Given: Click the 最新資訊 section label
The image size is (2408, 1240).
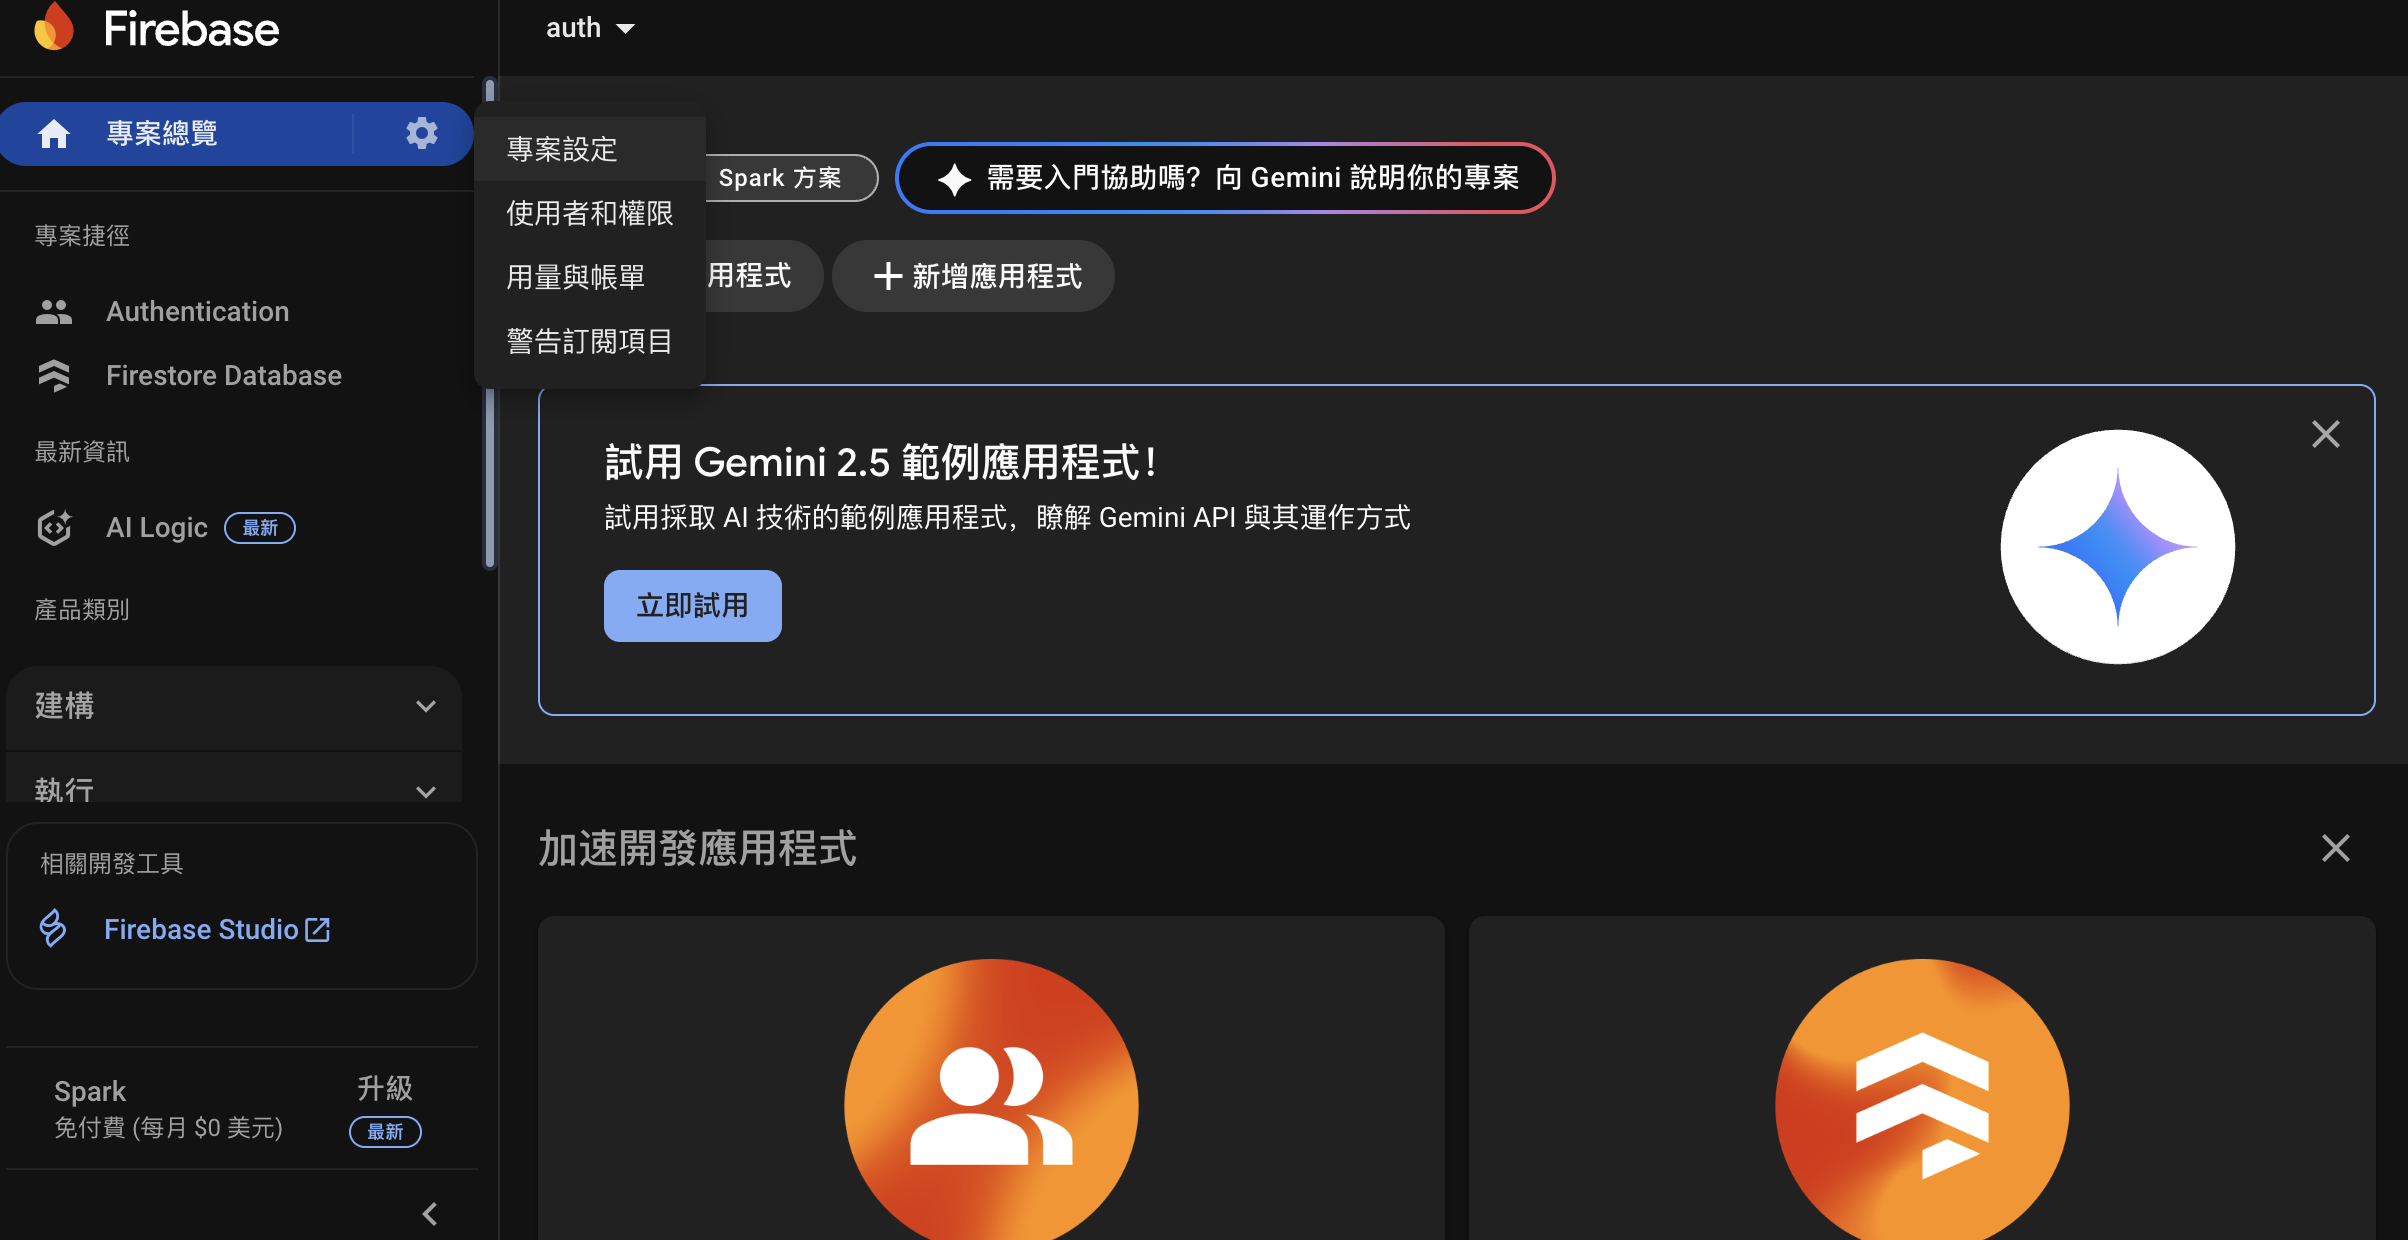Looking at the screenshot, I should [x=82, y=452].
